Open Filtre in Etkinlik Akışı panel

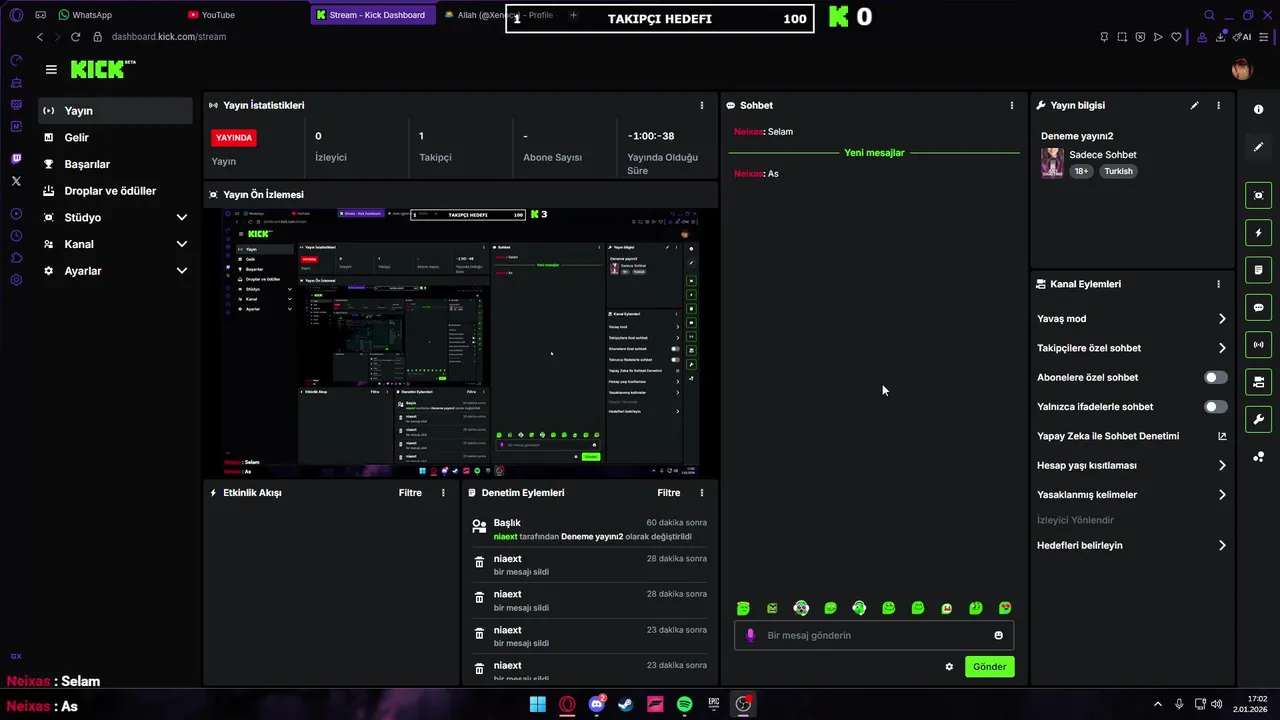(x=410, y=493)
